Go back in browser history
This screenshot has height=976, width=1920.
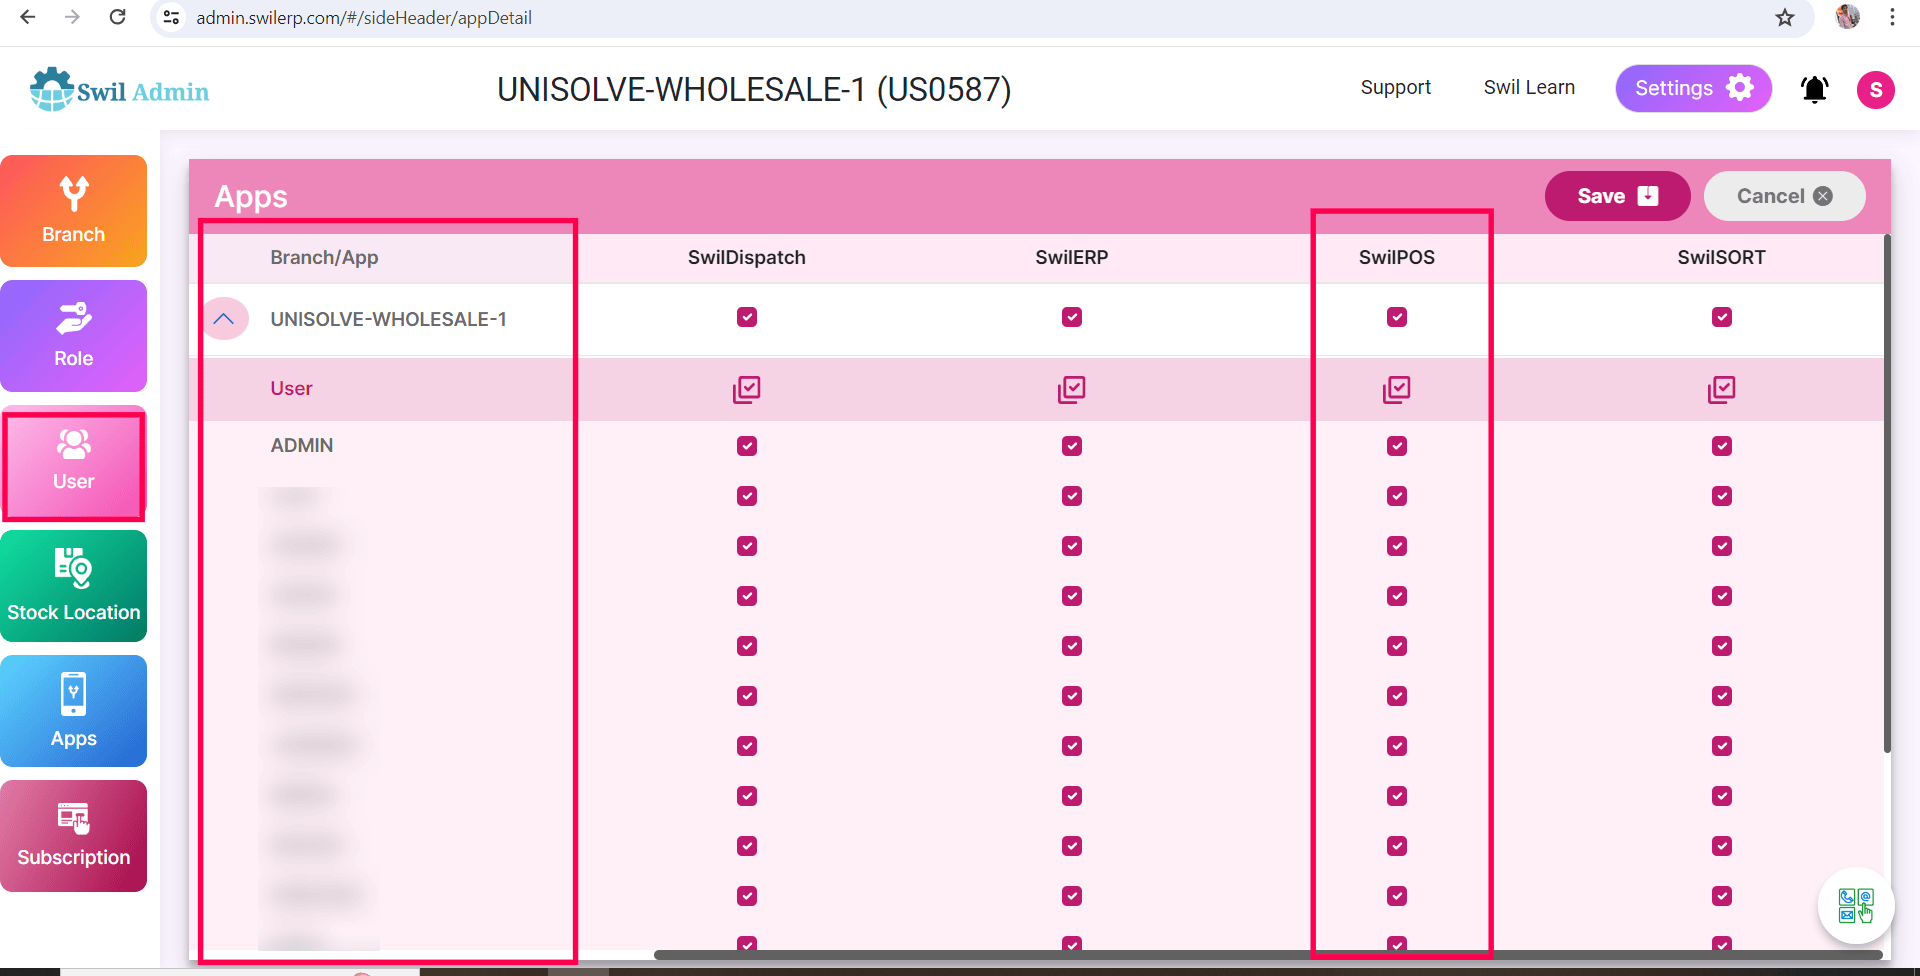tap(28, 17)
